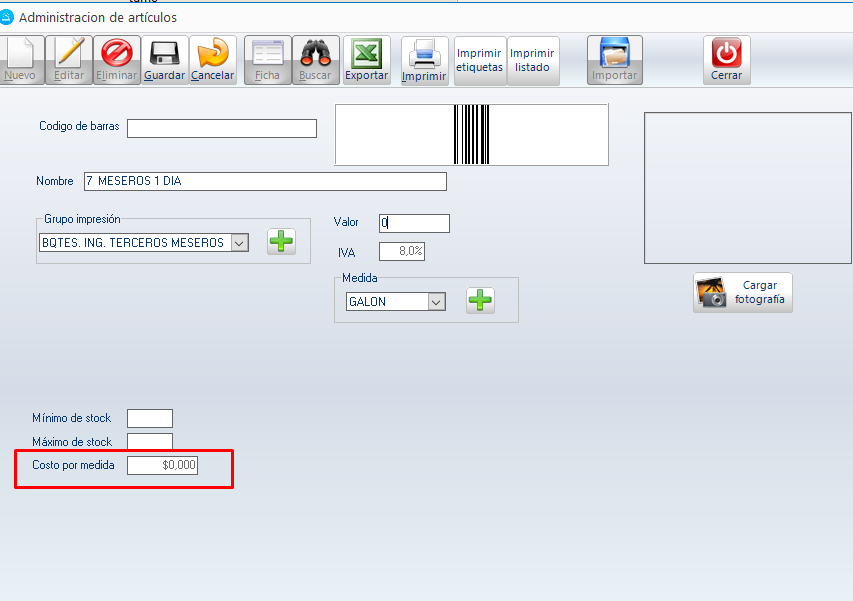Click the Codigo de barras field
This screenshot has height=601, width=853.
[221, 128]
